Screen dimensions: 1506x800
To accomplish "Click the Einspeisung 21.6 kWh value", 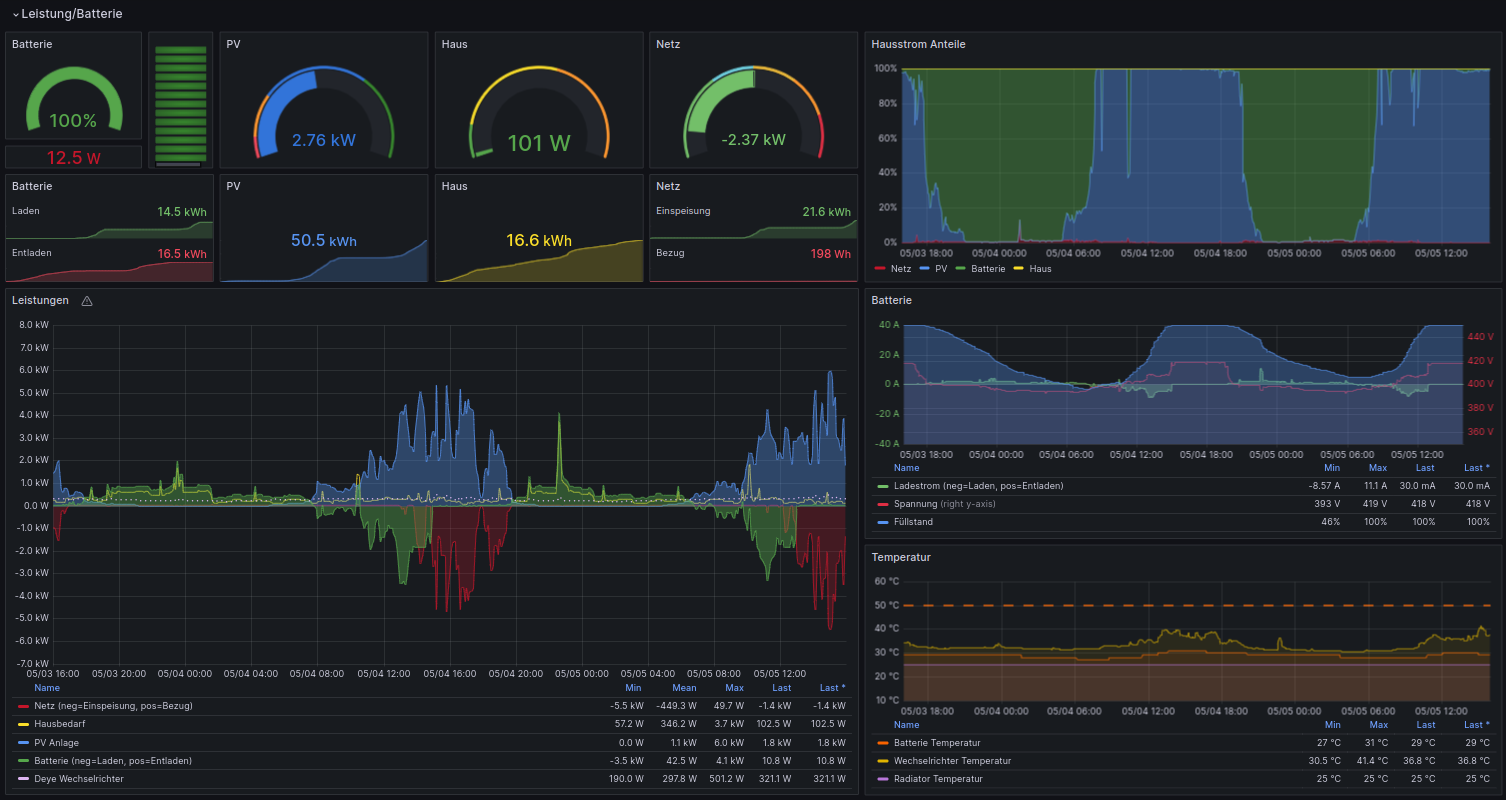I will coord(826,212).
